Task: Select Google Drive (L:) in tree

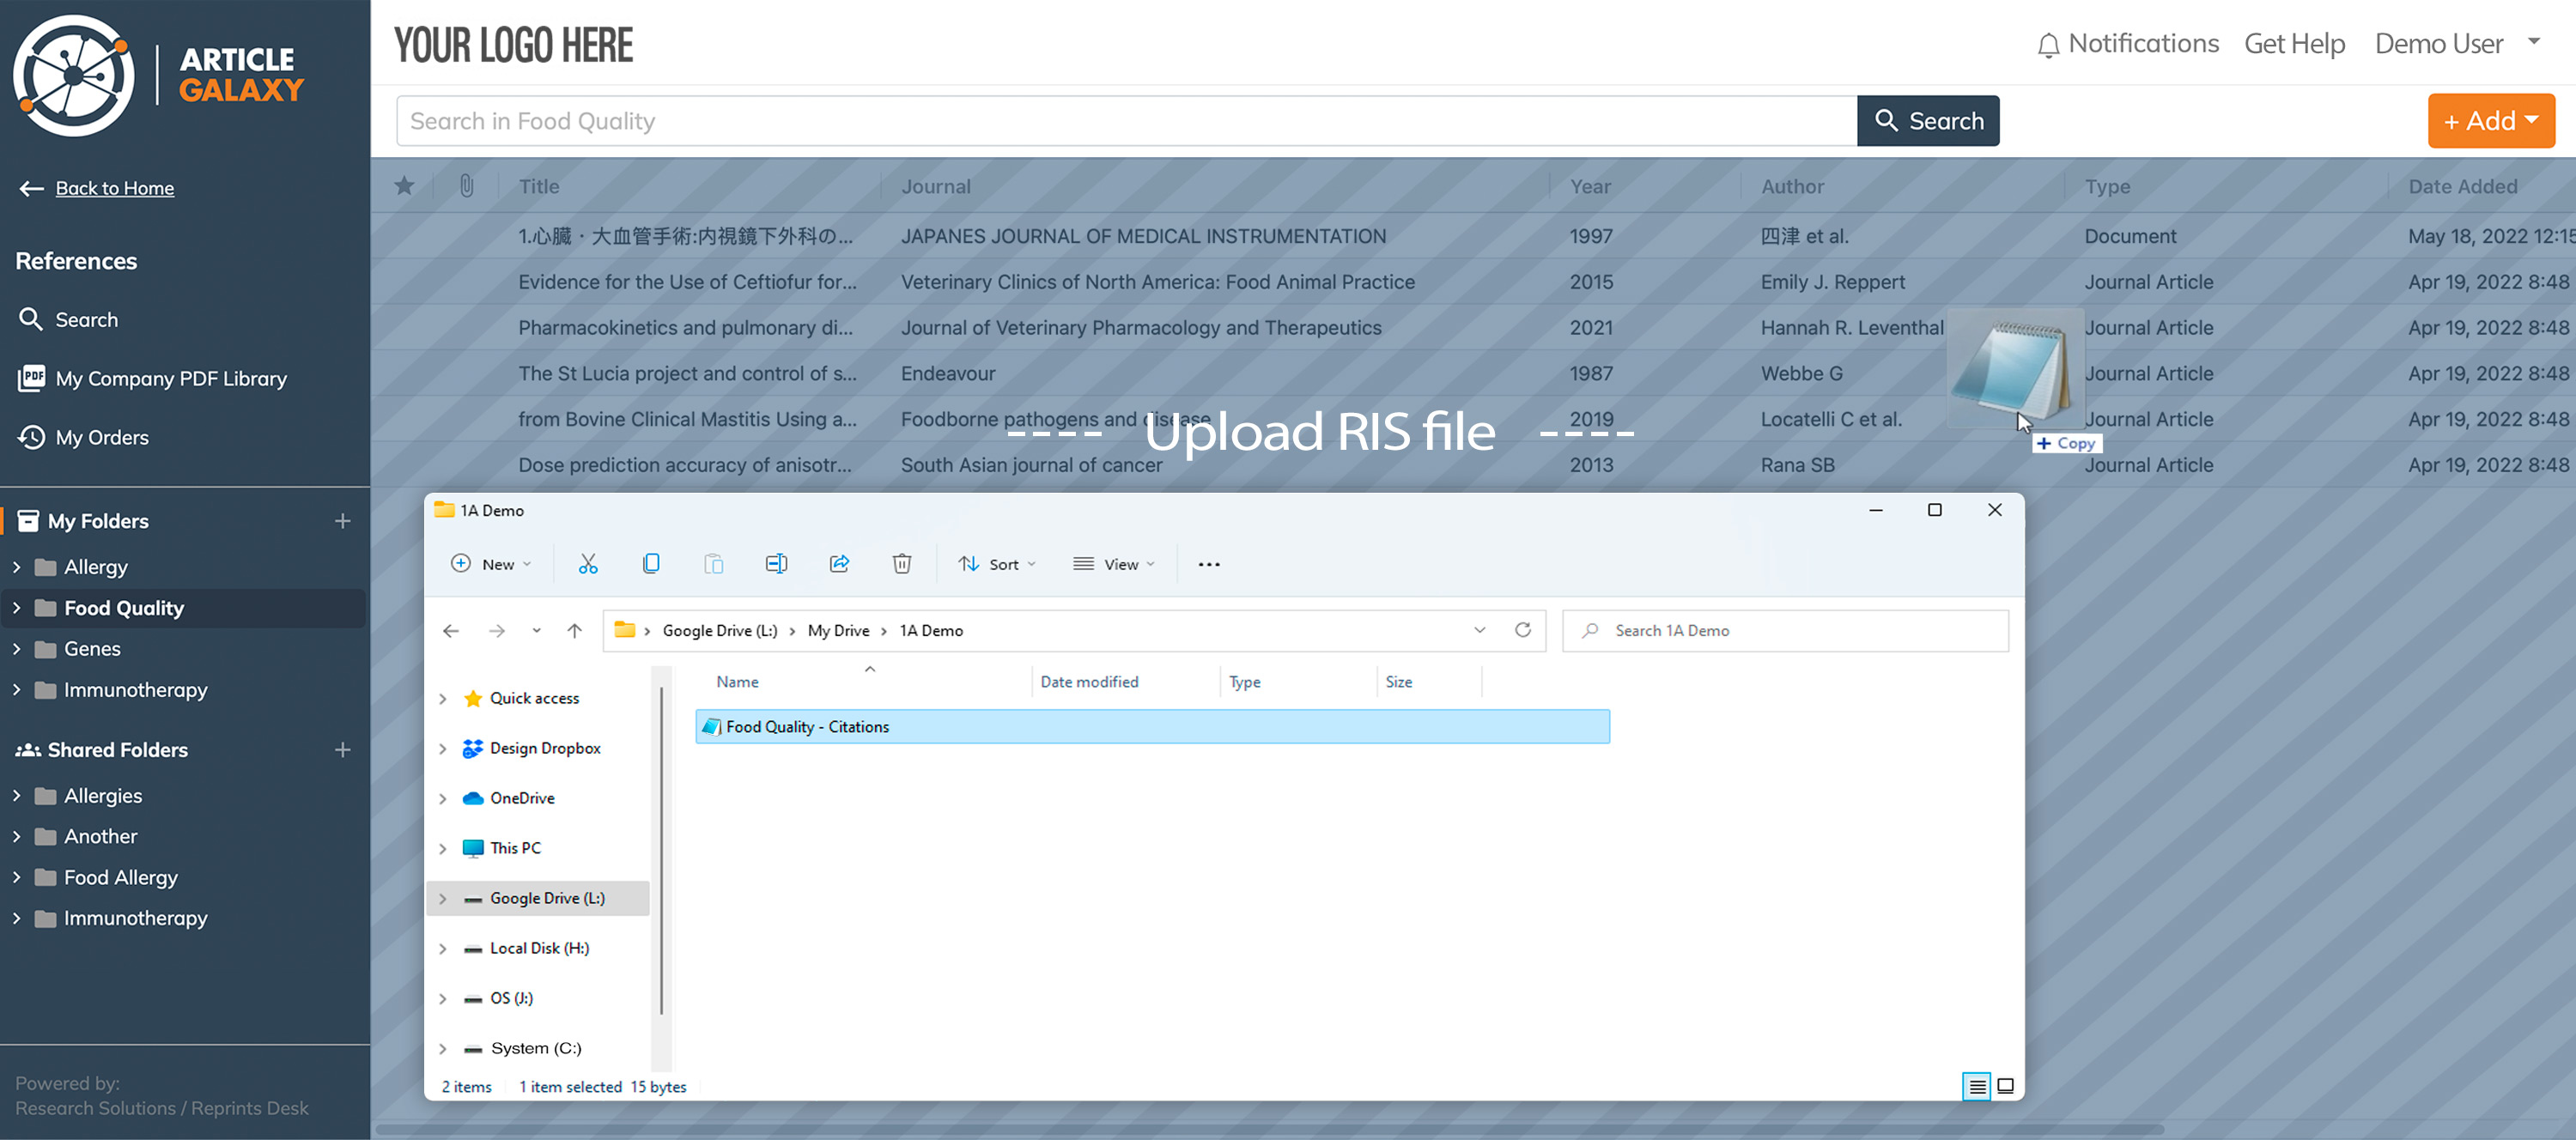Action: (547, 899)
